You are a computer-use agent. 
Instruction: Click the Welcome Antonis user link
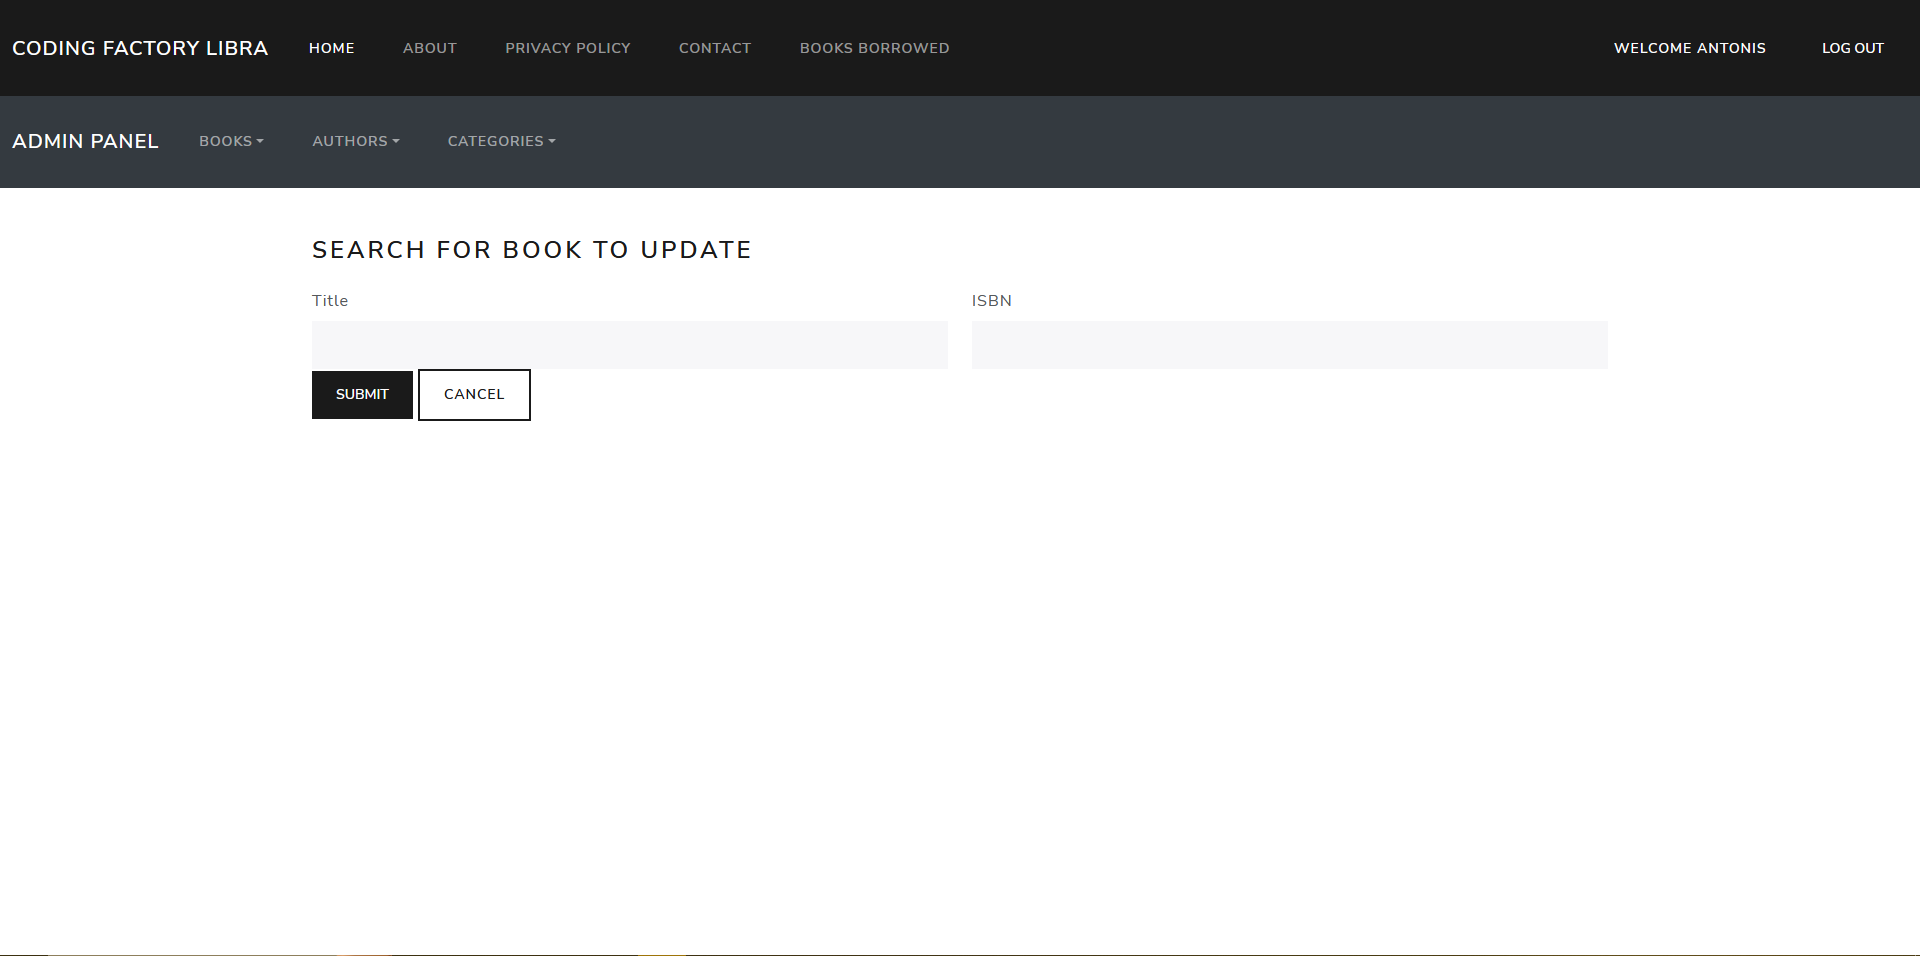[x=1689, y=48]
